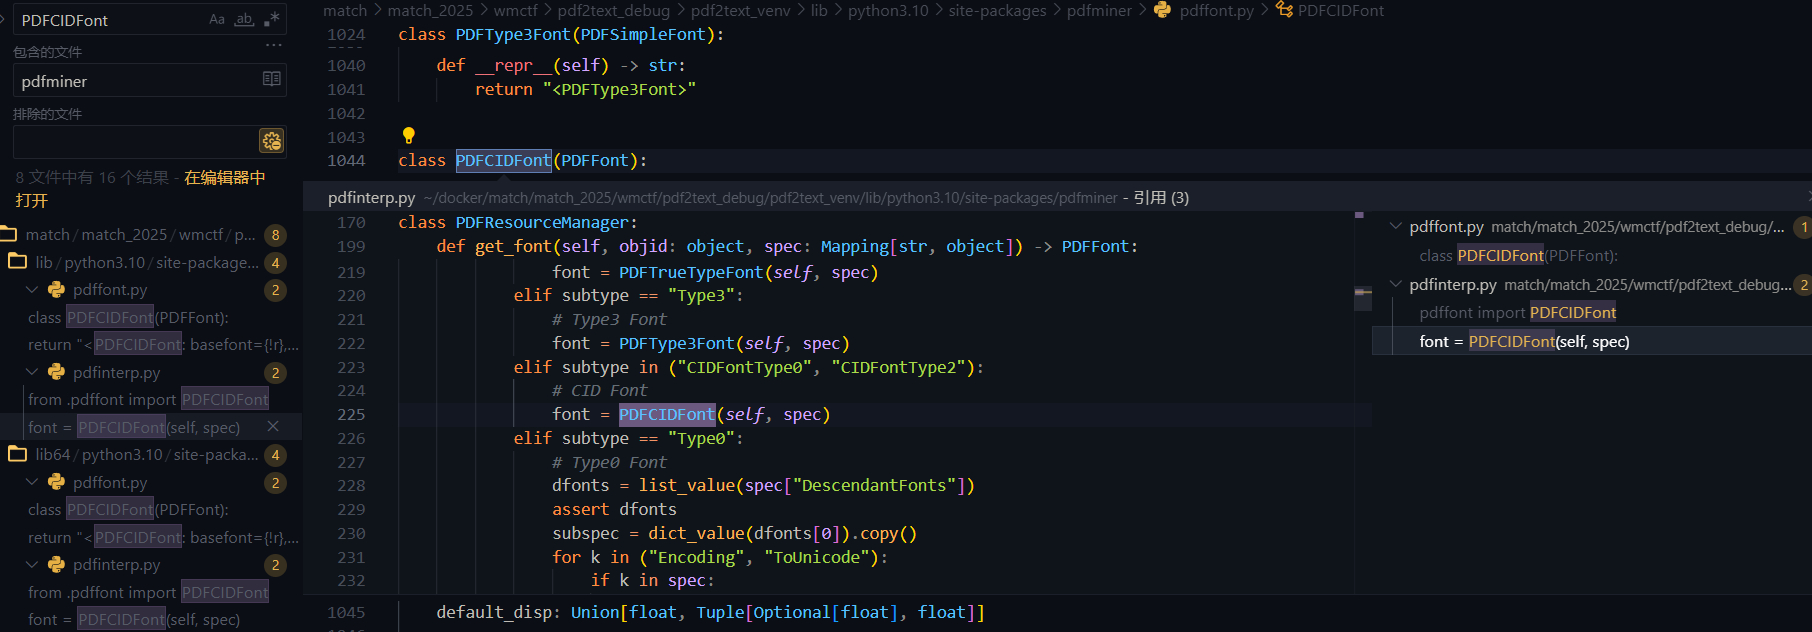Screen dimensions: 1812x632
Task: Click the three-dots search details toggle
Action: click(x=273, y=46)
